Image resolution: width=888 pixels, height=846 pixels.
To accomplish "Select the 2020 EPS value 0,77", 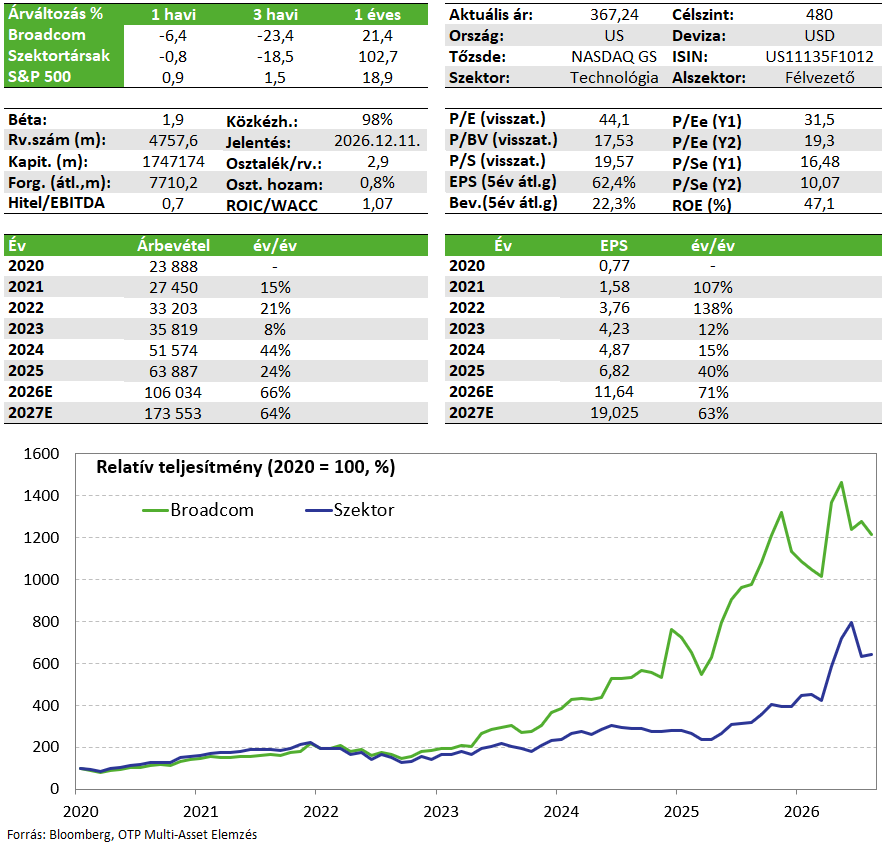I will point(614,266).
